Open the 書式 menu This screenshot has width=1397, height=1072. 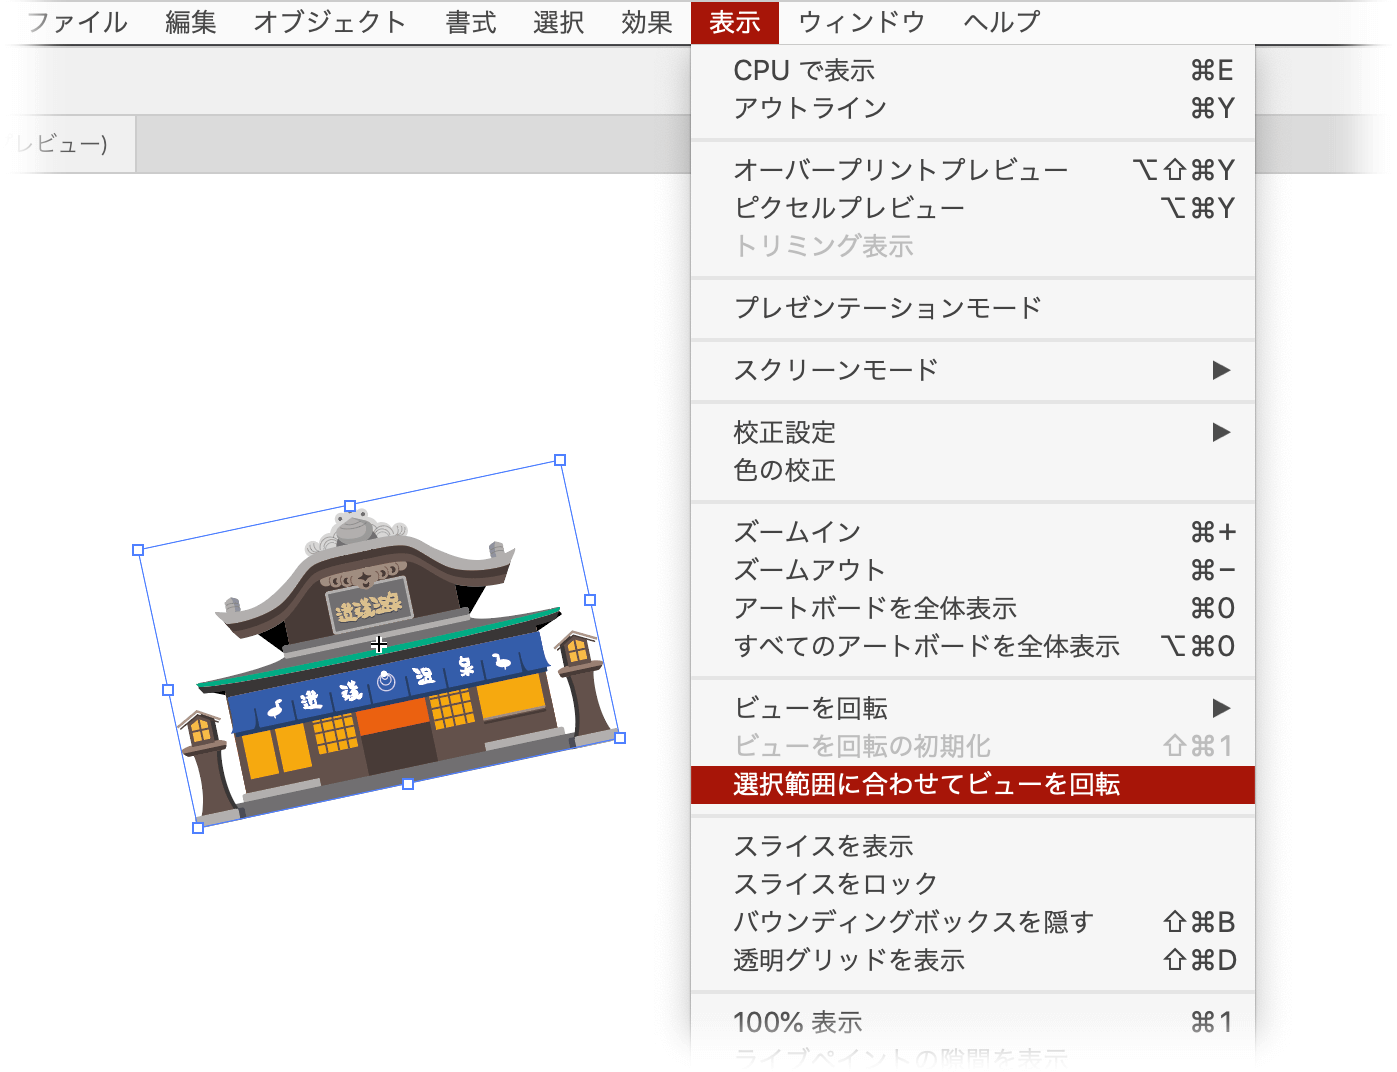pos(470,22)
